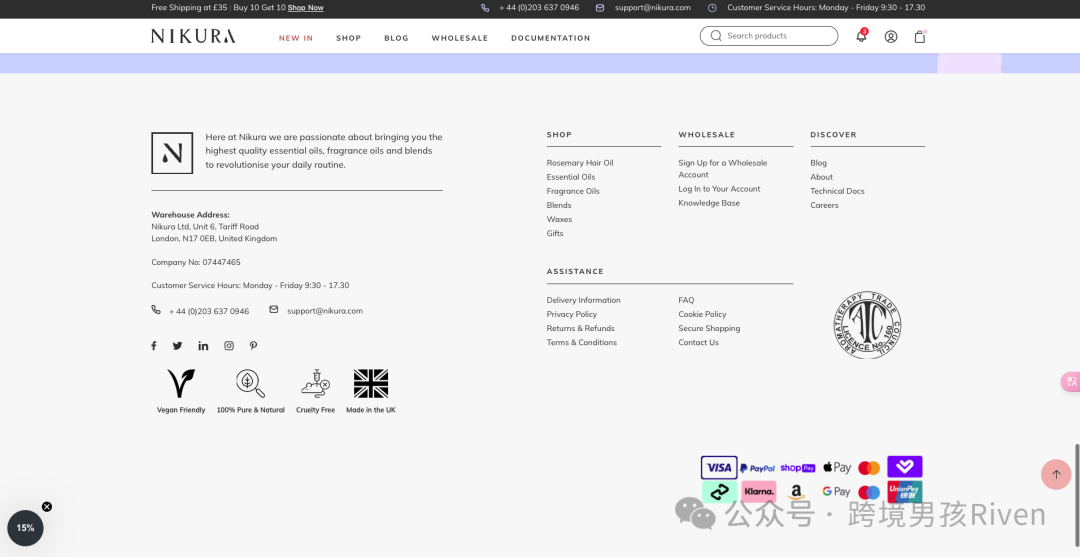Click the Visa payment icon
This screenshot has width=1080, height=557.
click(x=719, y=467)
